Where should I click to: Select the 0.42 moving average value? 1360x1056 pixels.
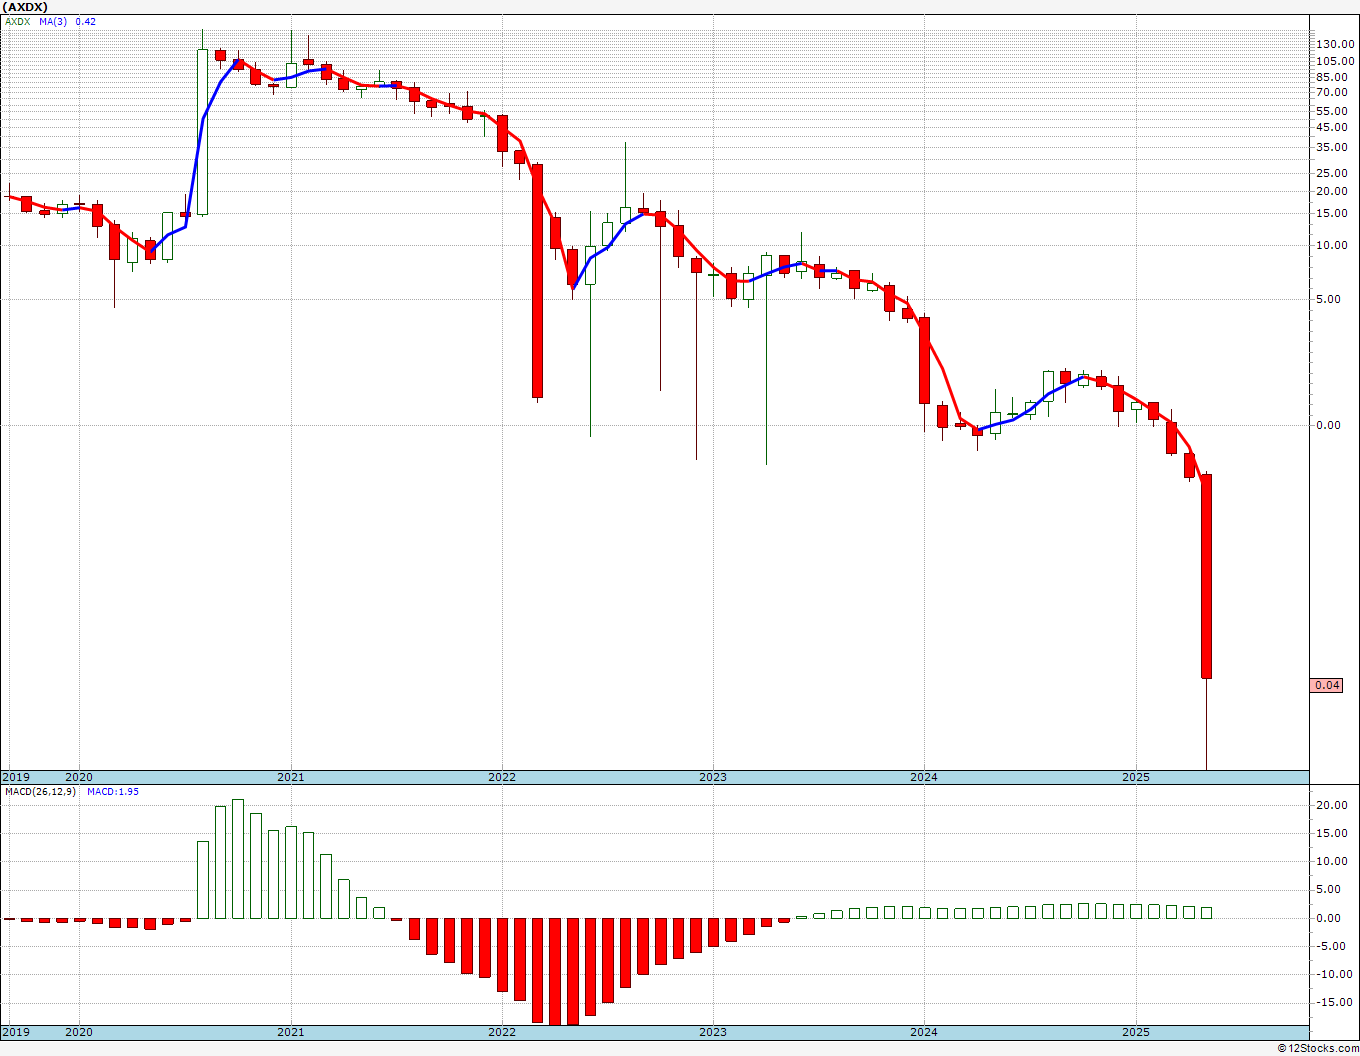86,21
